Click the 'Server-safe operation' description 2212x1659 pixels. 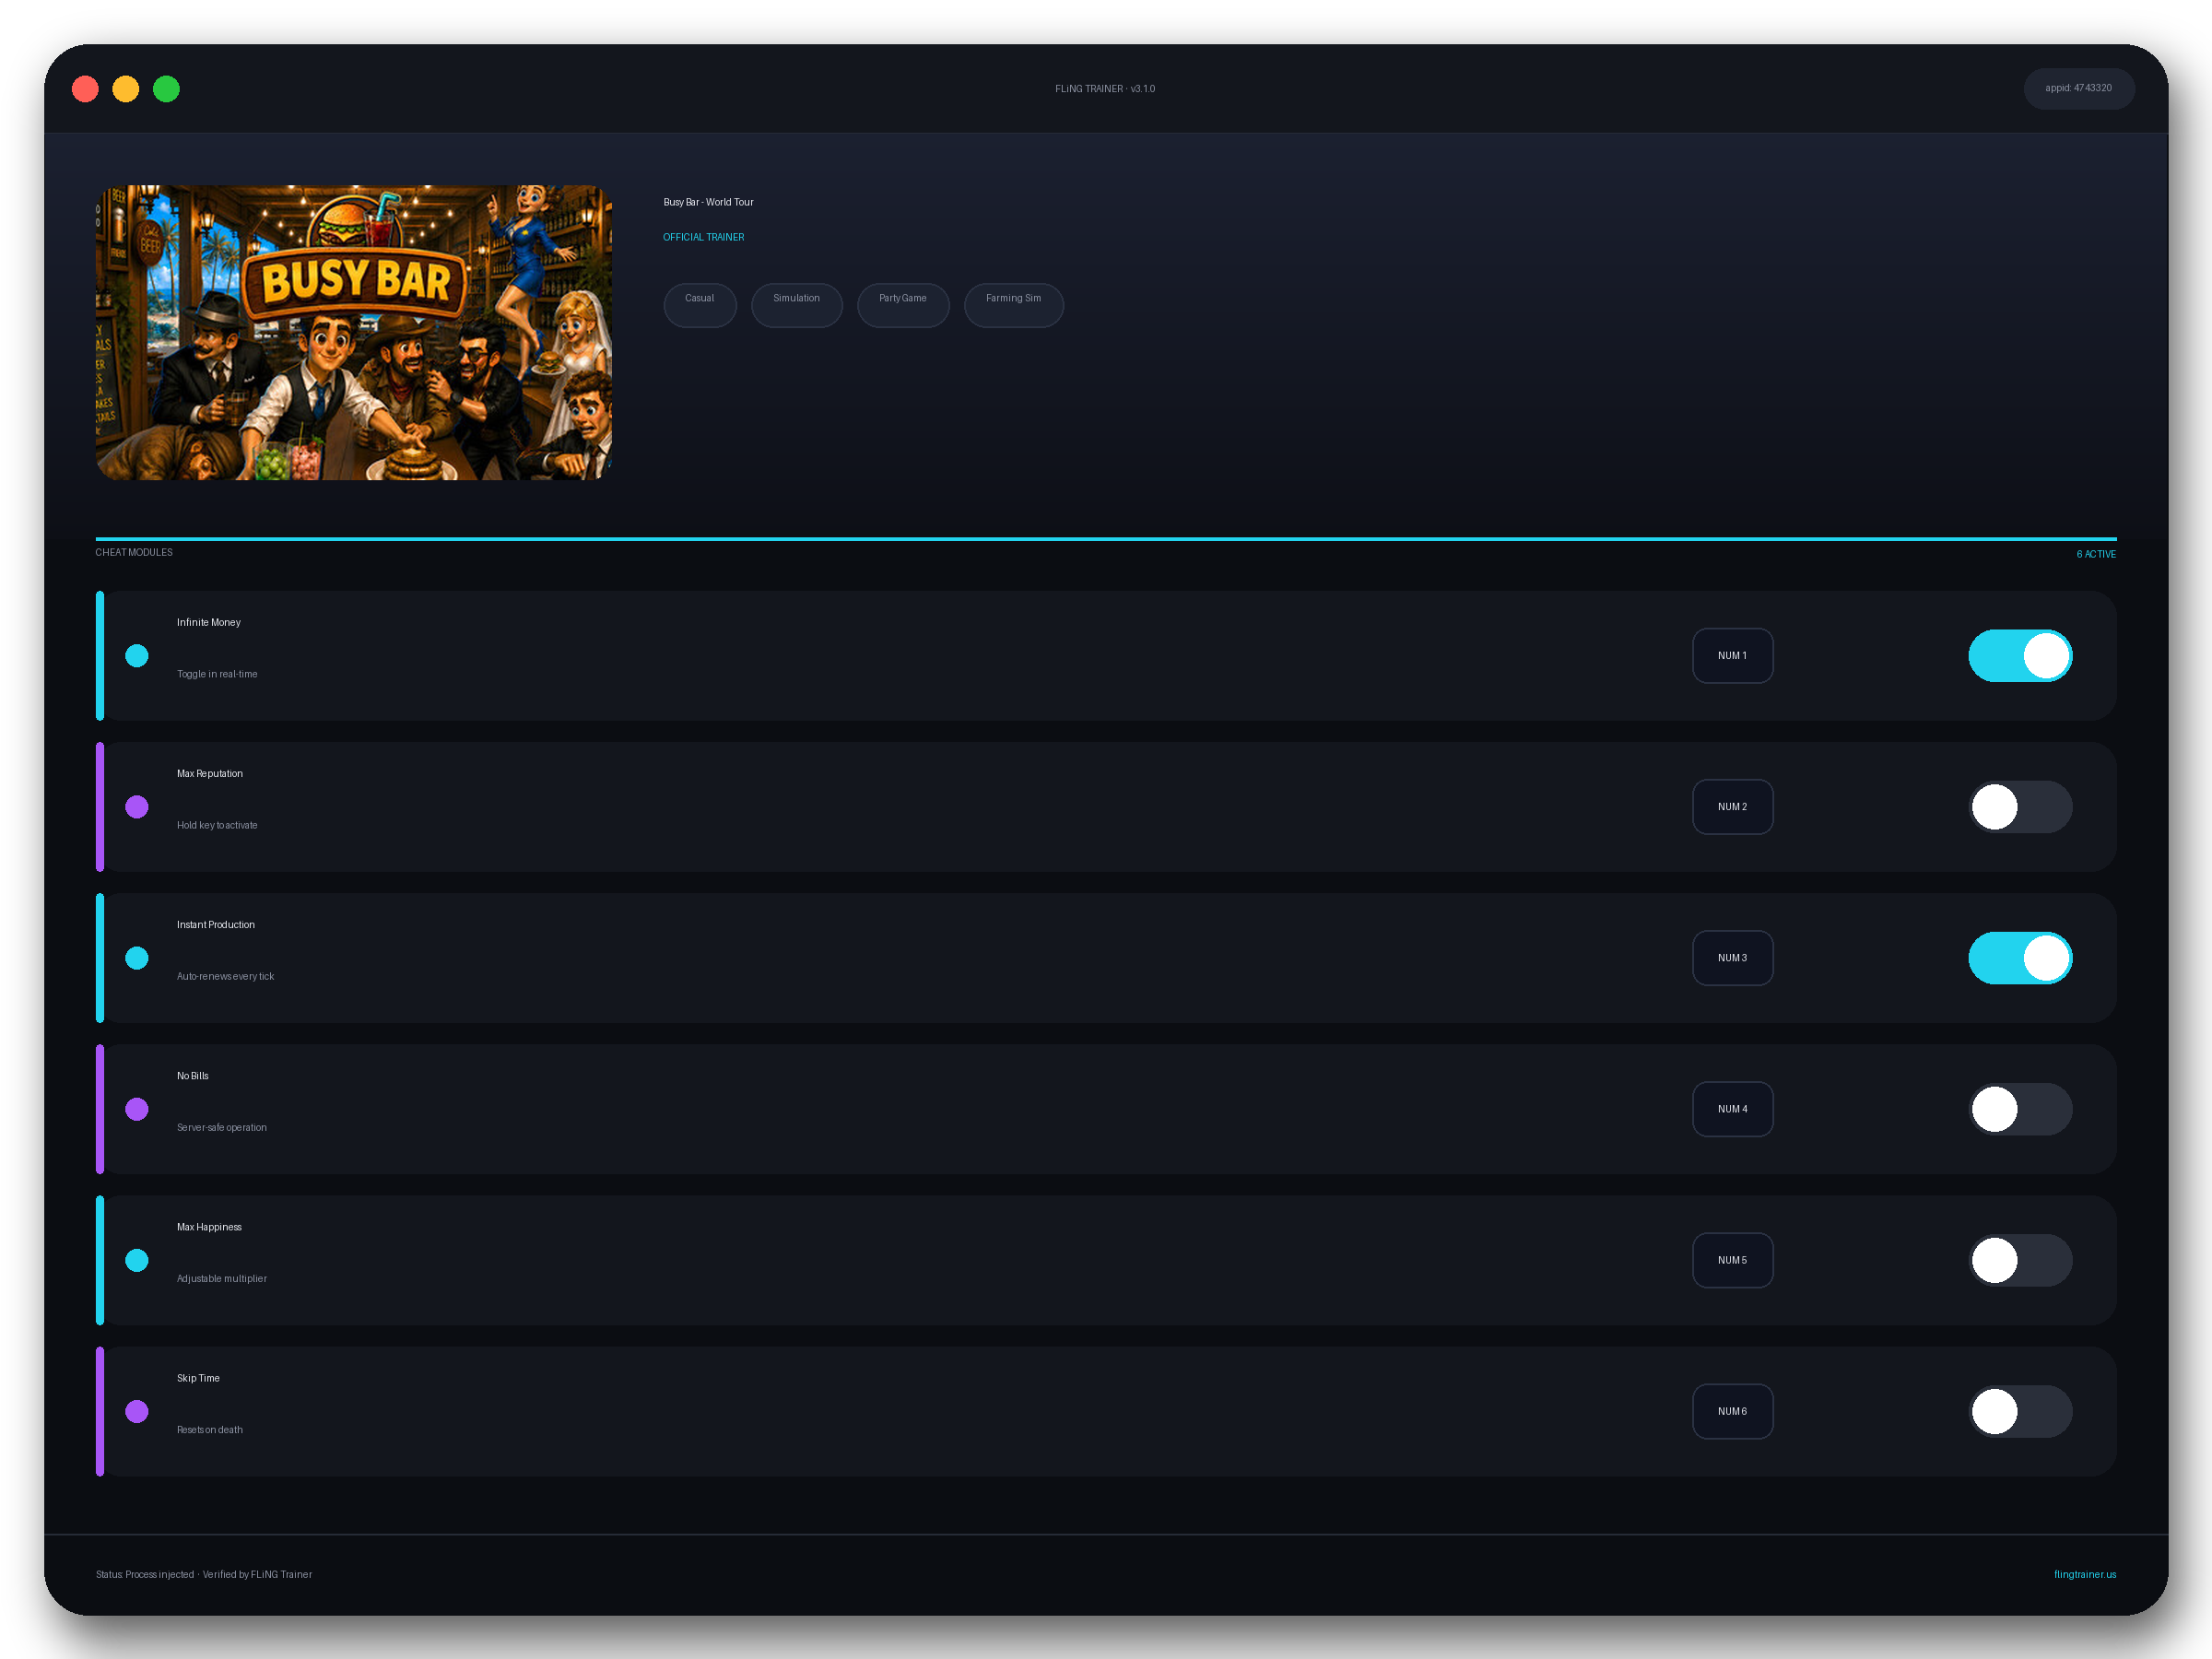coord(222,1127)
